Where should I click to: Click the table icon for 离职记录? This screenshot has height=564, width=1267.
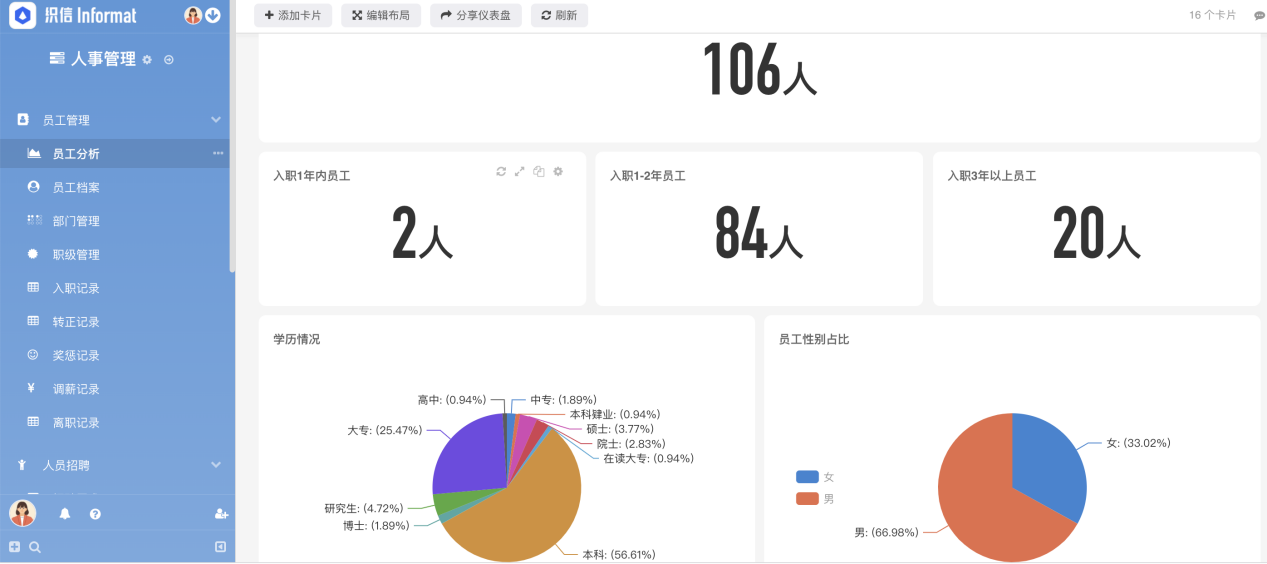[x=33, y=422]
